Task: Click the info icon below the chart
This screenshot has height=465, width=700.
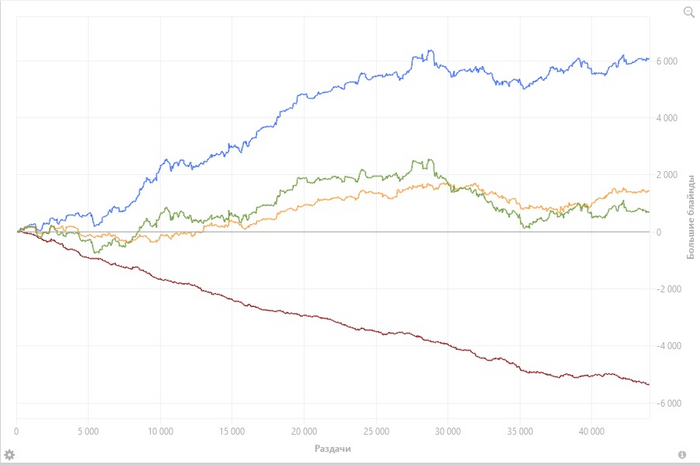Action: click(682, 455)
